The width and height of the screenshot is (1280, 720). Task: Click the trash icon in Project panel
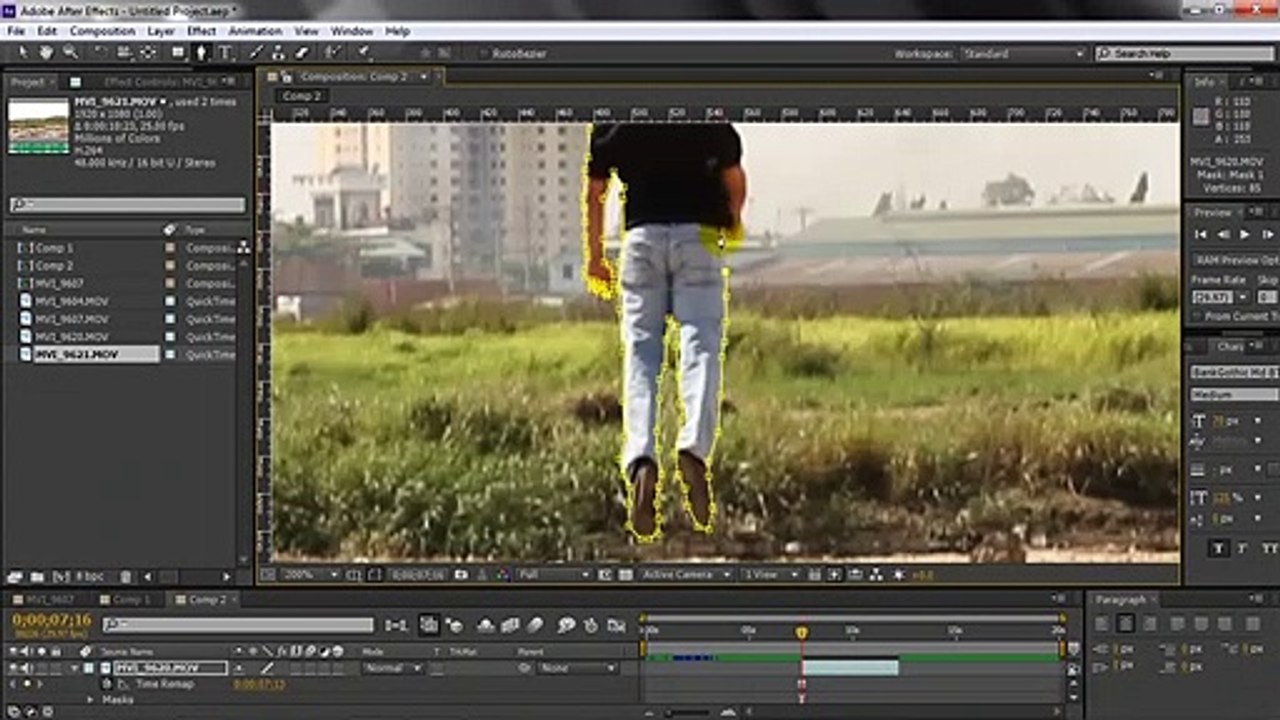point(125,577)
